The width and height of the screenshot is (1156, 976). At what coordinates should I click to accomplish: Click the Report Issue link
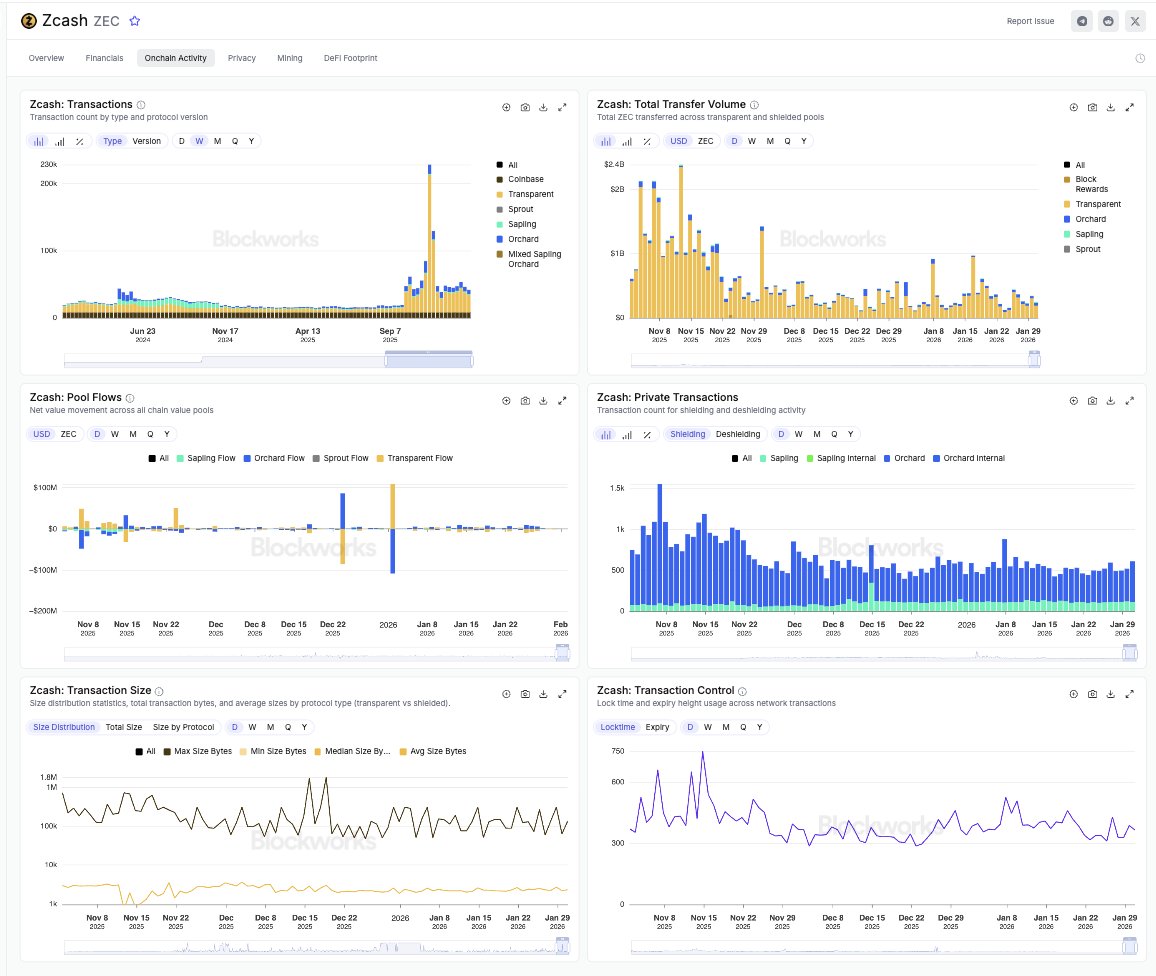(x=1030, y=21)
